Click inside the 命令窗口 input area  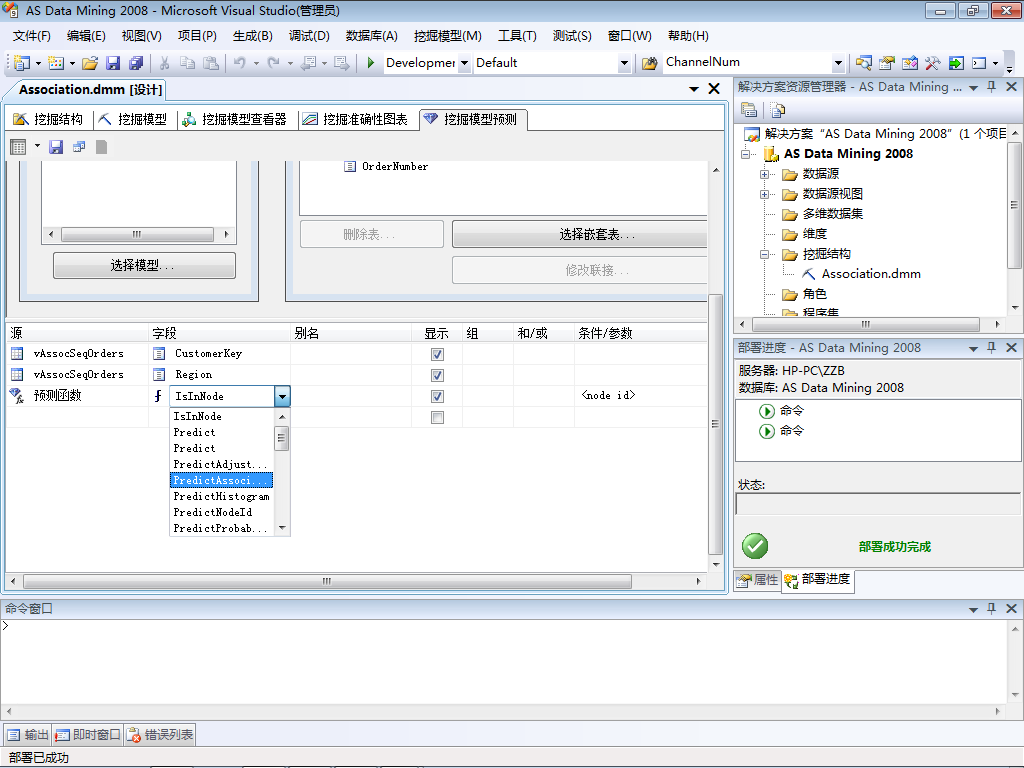[x=503, y=661]
